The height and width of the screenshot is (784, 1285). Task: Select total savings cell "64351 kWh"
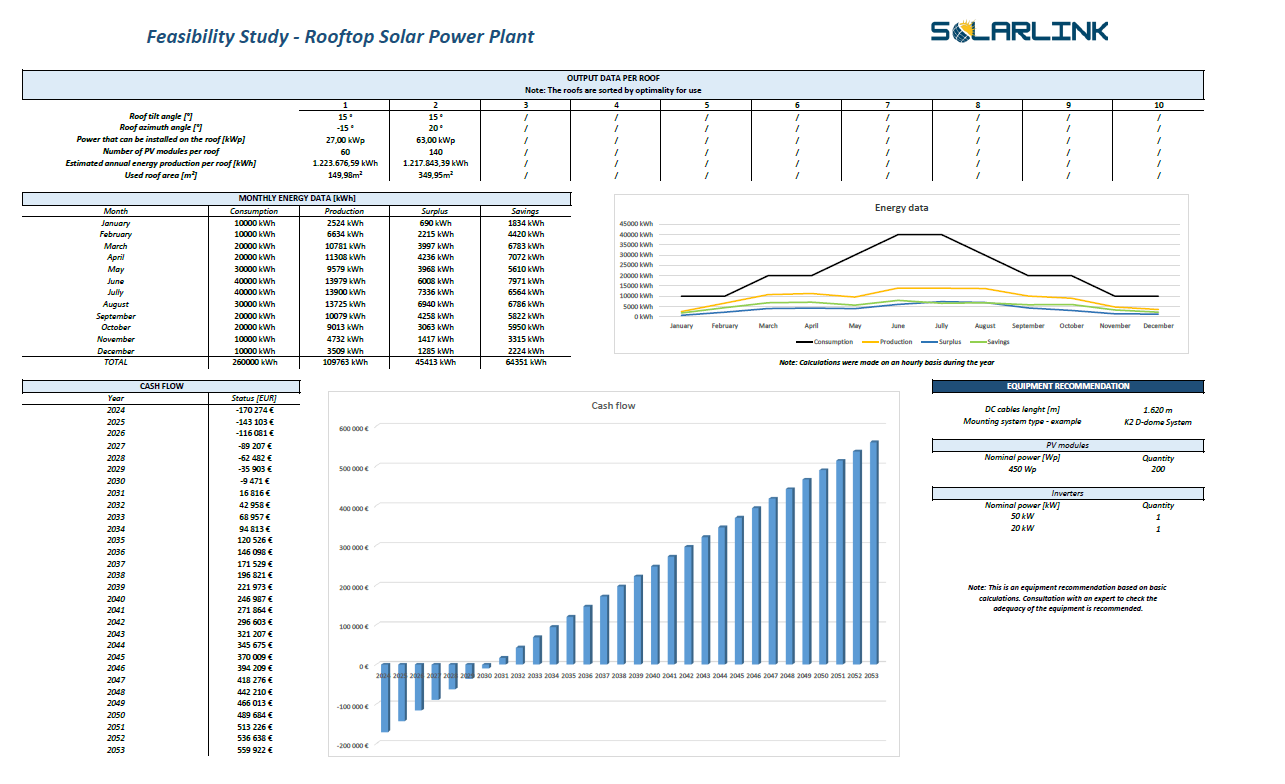[x=526, y=363]
